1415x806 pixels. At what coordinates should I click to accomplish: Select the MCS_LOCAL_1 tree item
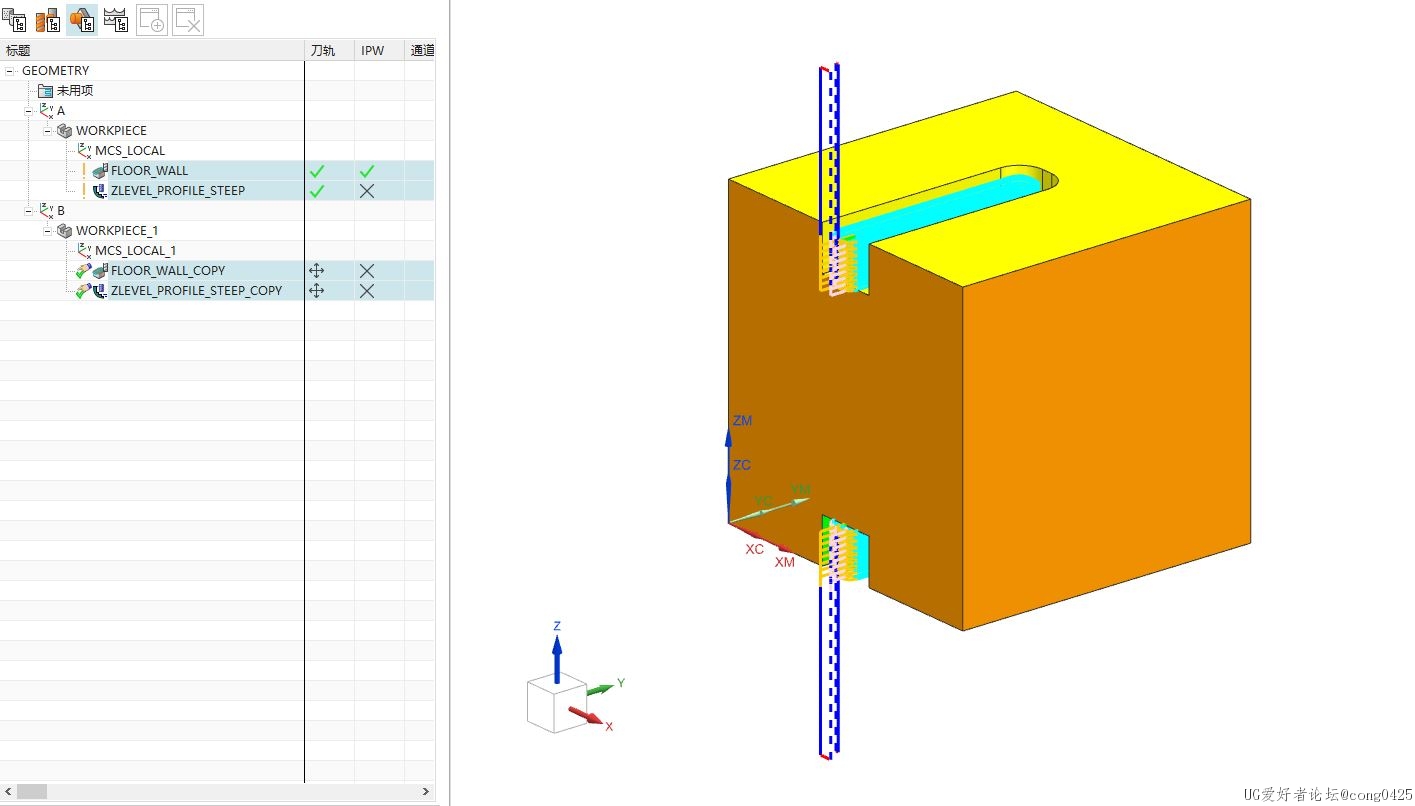click(x=135, y=251)
